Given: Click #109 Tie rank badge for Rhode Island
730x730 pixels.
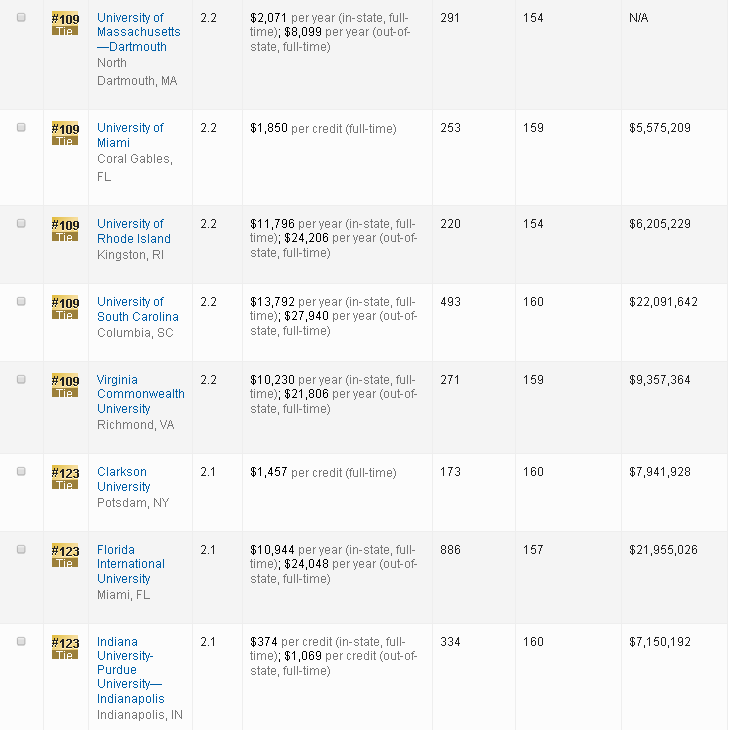Looking at the screenshot, I should point(64,229).
